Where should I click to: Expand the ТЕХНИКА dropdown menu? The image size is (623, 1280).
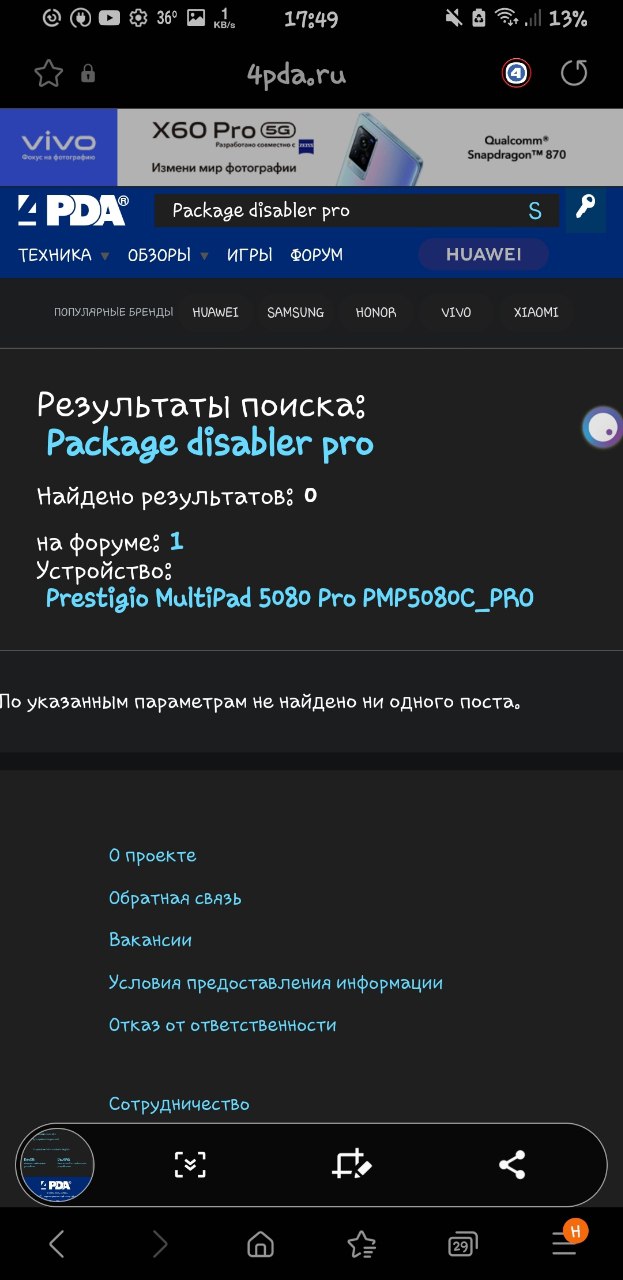(x=64, y=255)
